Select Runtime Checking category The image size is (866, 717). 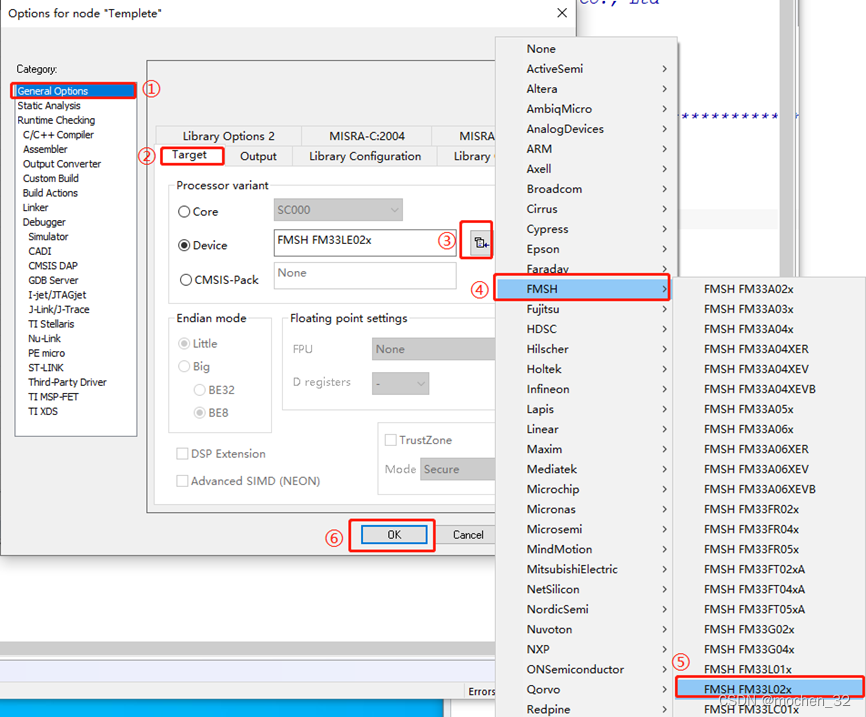(x=56, y=120)
